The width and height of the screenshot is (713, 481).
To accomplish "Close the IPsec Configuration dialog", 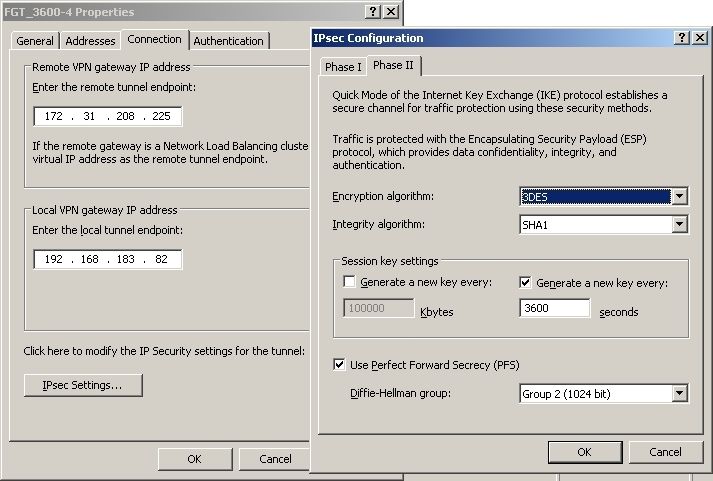I will (x=700, y=38).
